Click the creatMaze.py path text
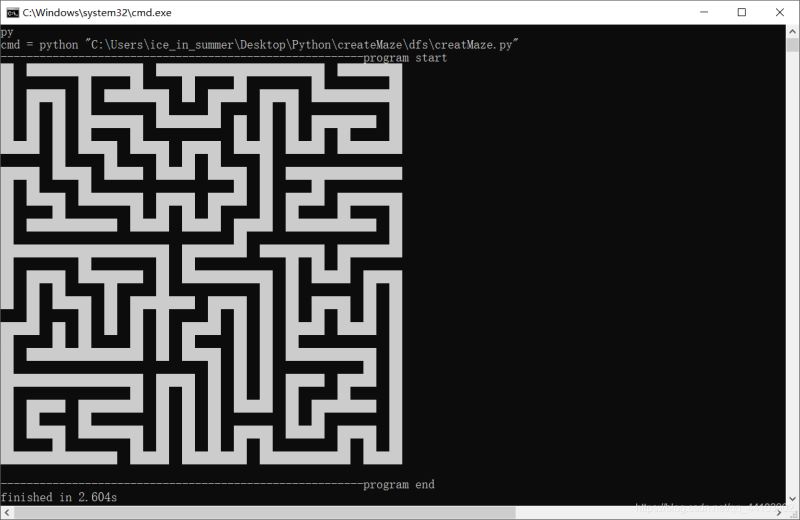This screenshot has width=800, height=520. tap(304, 45)
